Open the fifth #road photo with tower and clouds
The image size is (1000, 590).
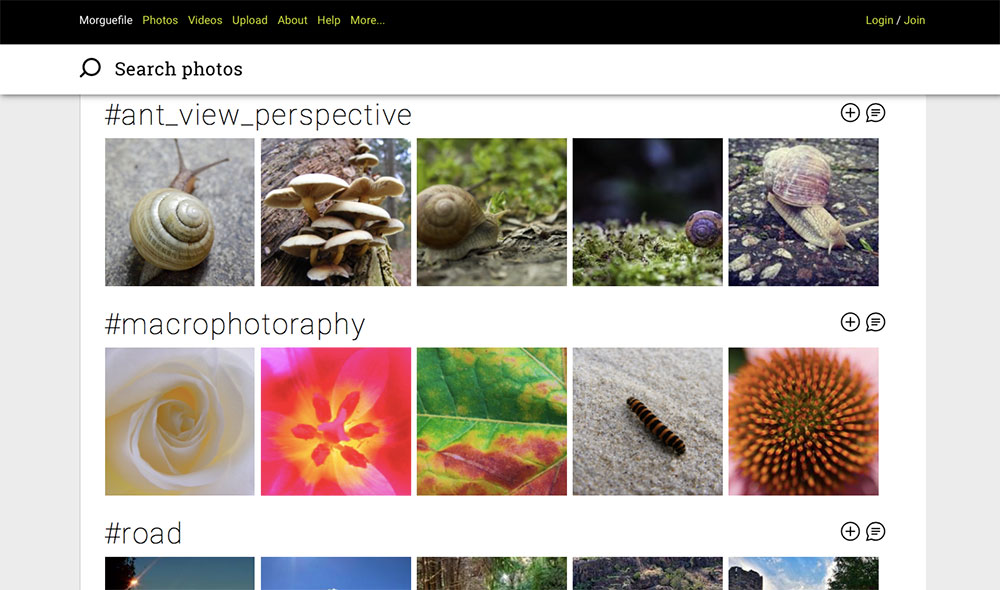pyautogui.click(x=804, y=573)
